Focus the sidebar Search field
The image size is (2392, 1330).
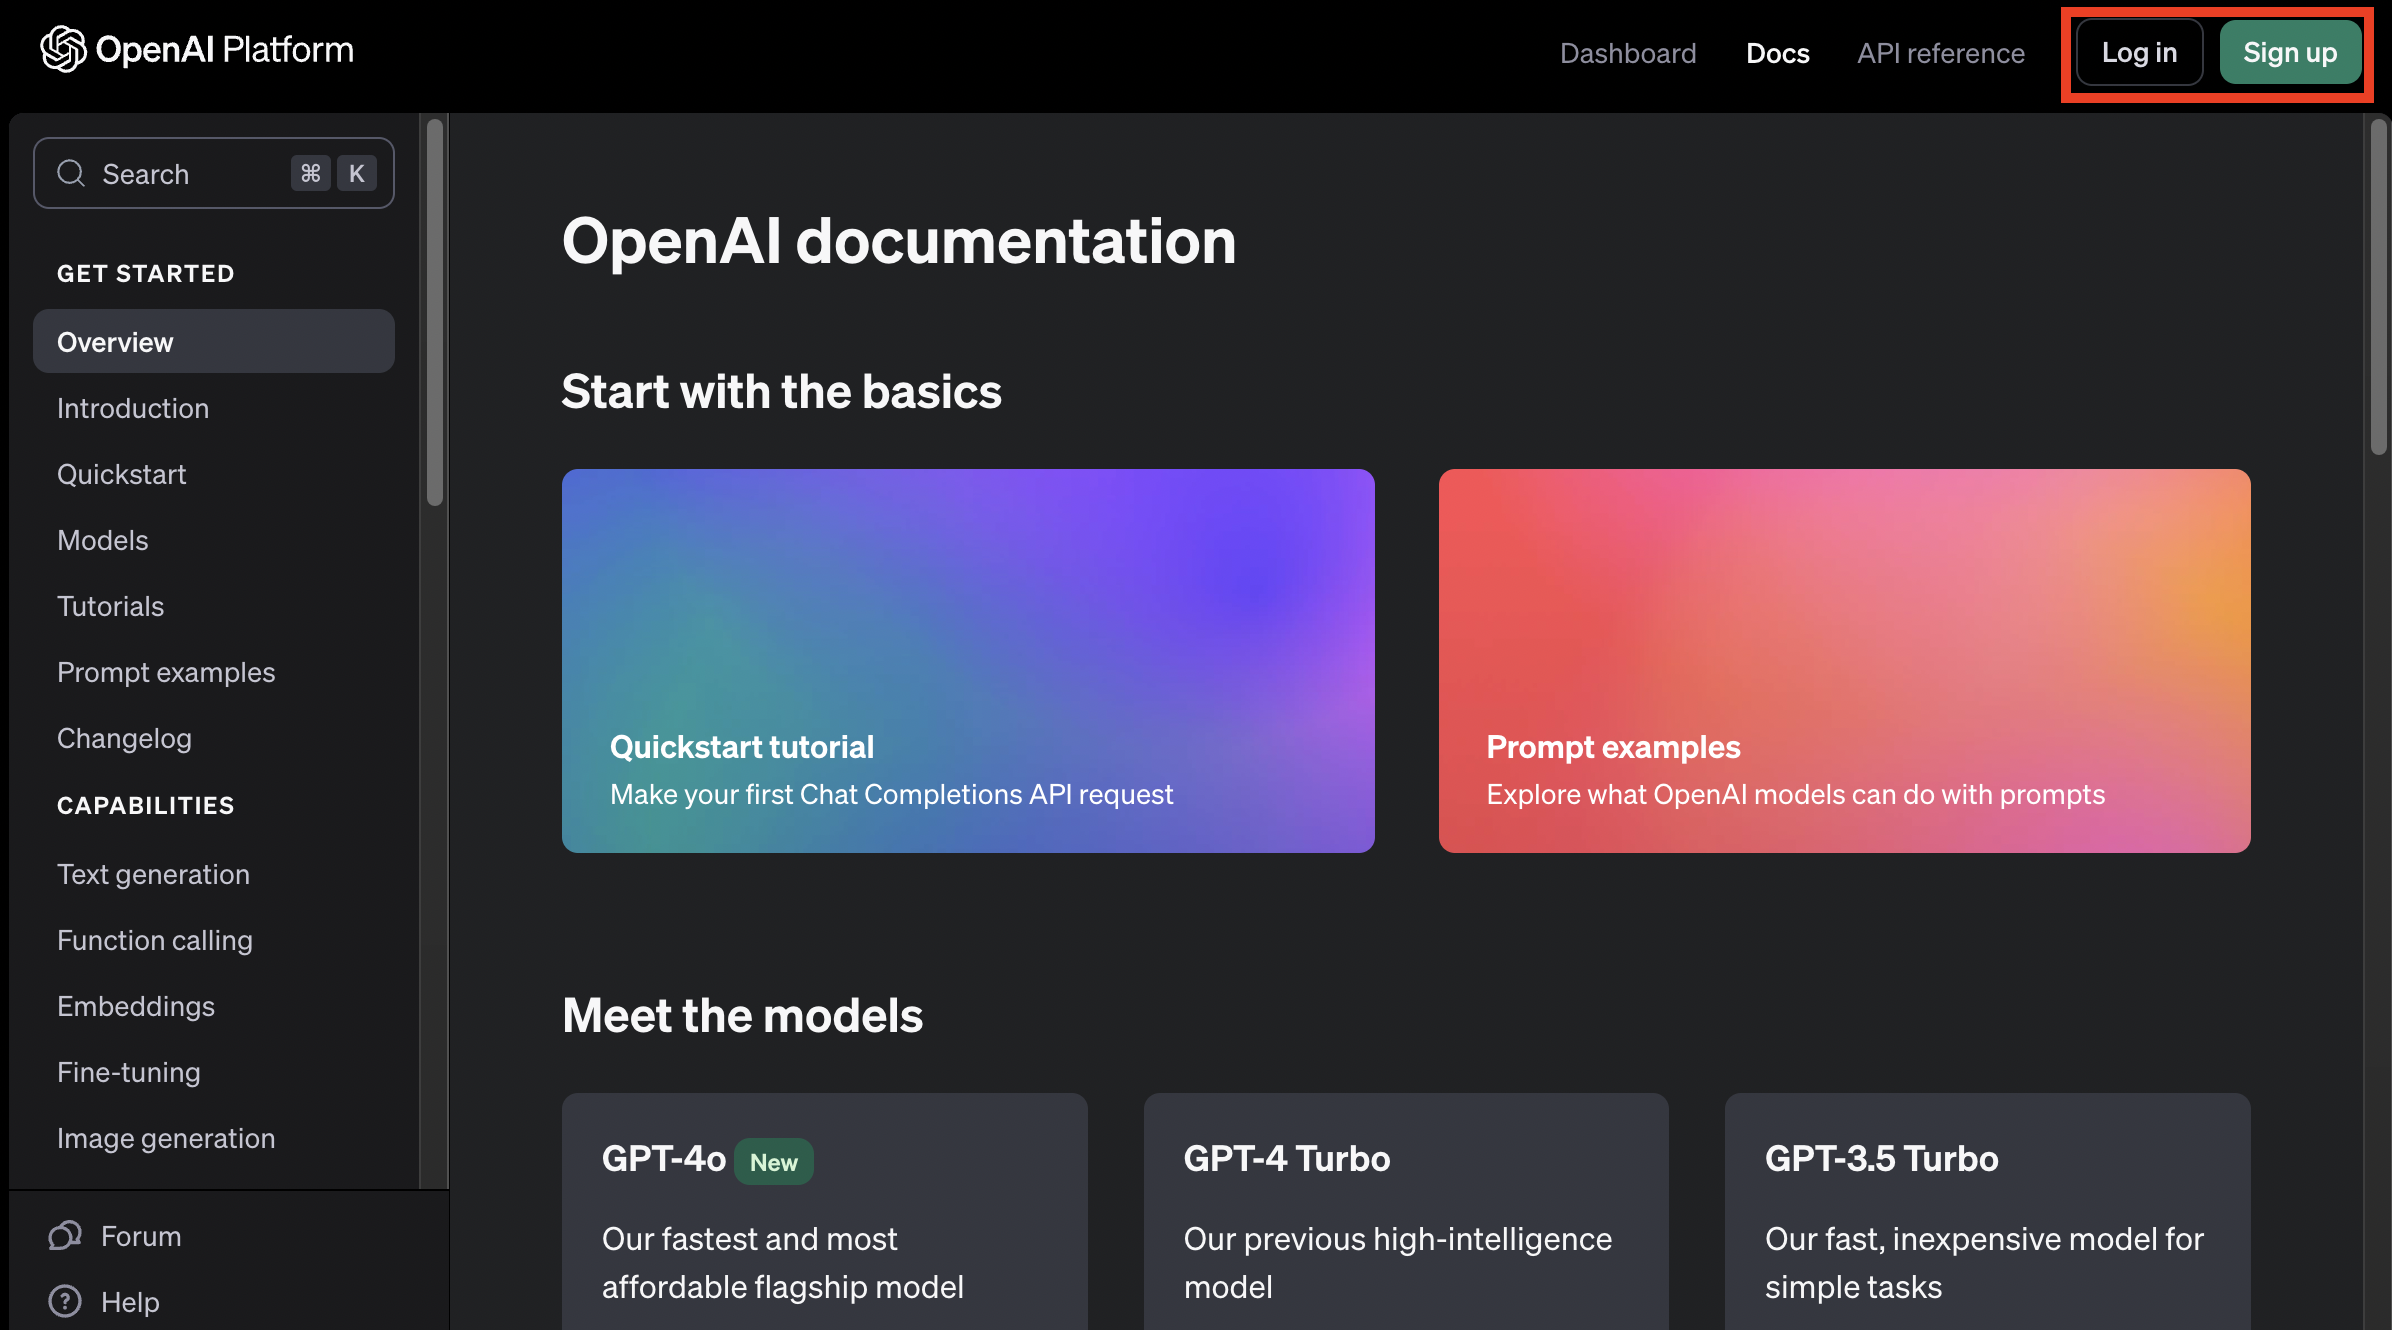(x=180, y=174)
